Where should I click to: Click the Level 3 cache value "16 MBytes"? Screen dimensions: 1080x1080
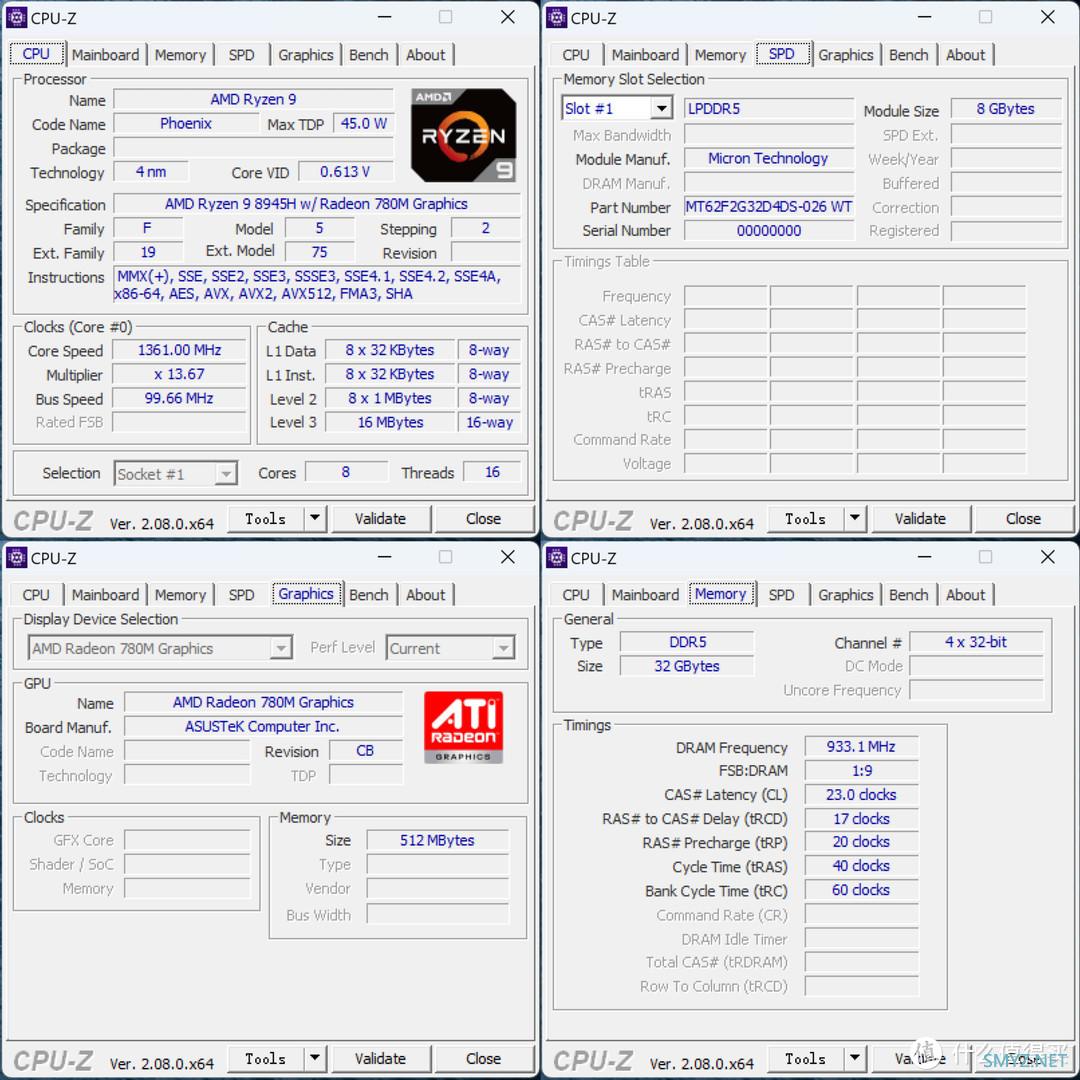tap(390, 422)
